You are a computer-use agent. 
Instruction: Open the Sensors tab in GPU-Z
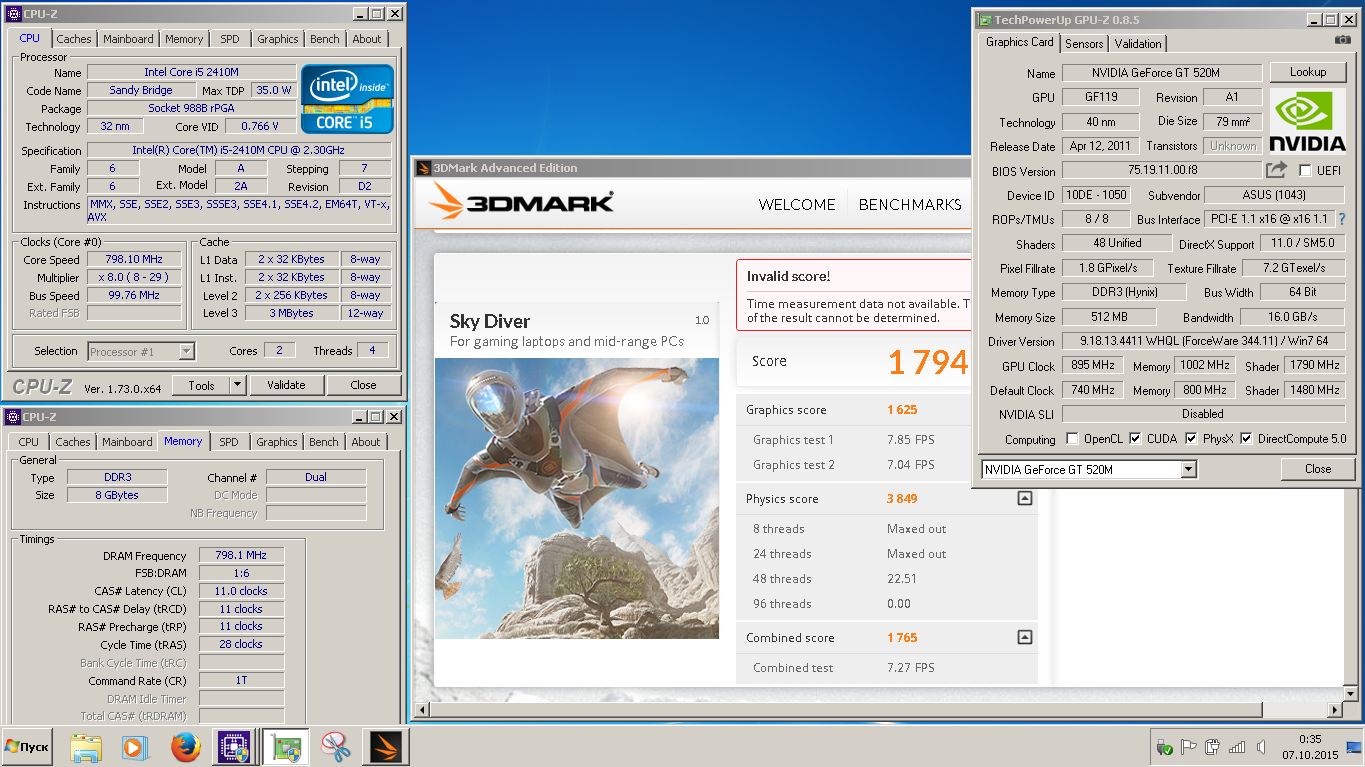[x=1084, y=43]
